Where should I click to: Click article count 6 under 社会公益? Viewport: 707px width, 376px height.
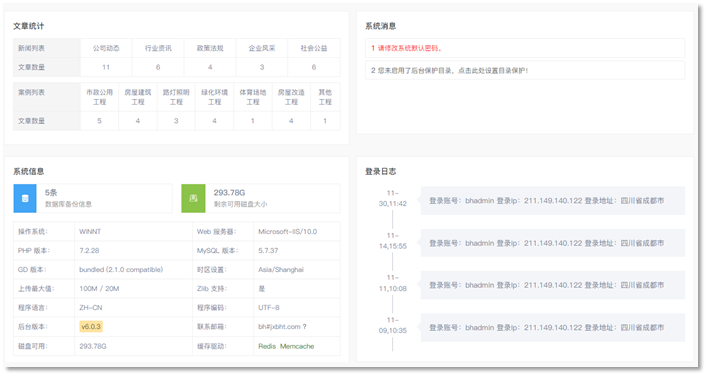pyautogui.click(x=314, y=67)
